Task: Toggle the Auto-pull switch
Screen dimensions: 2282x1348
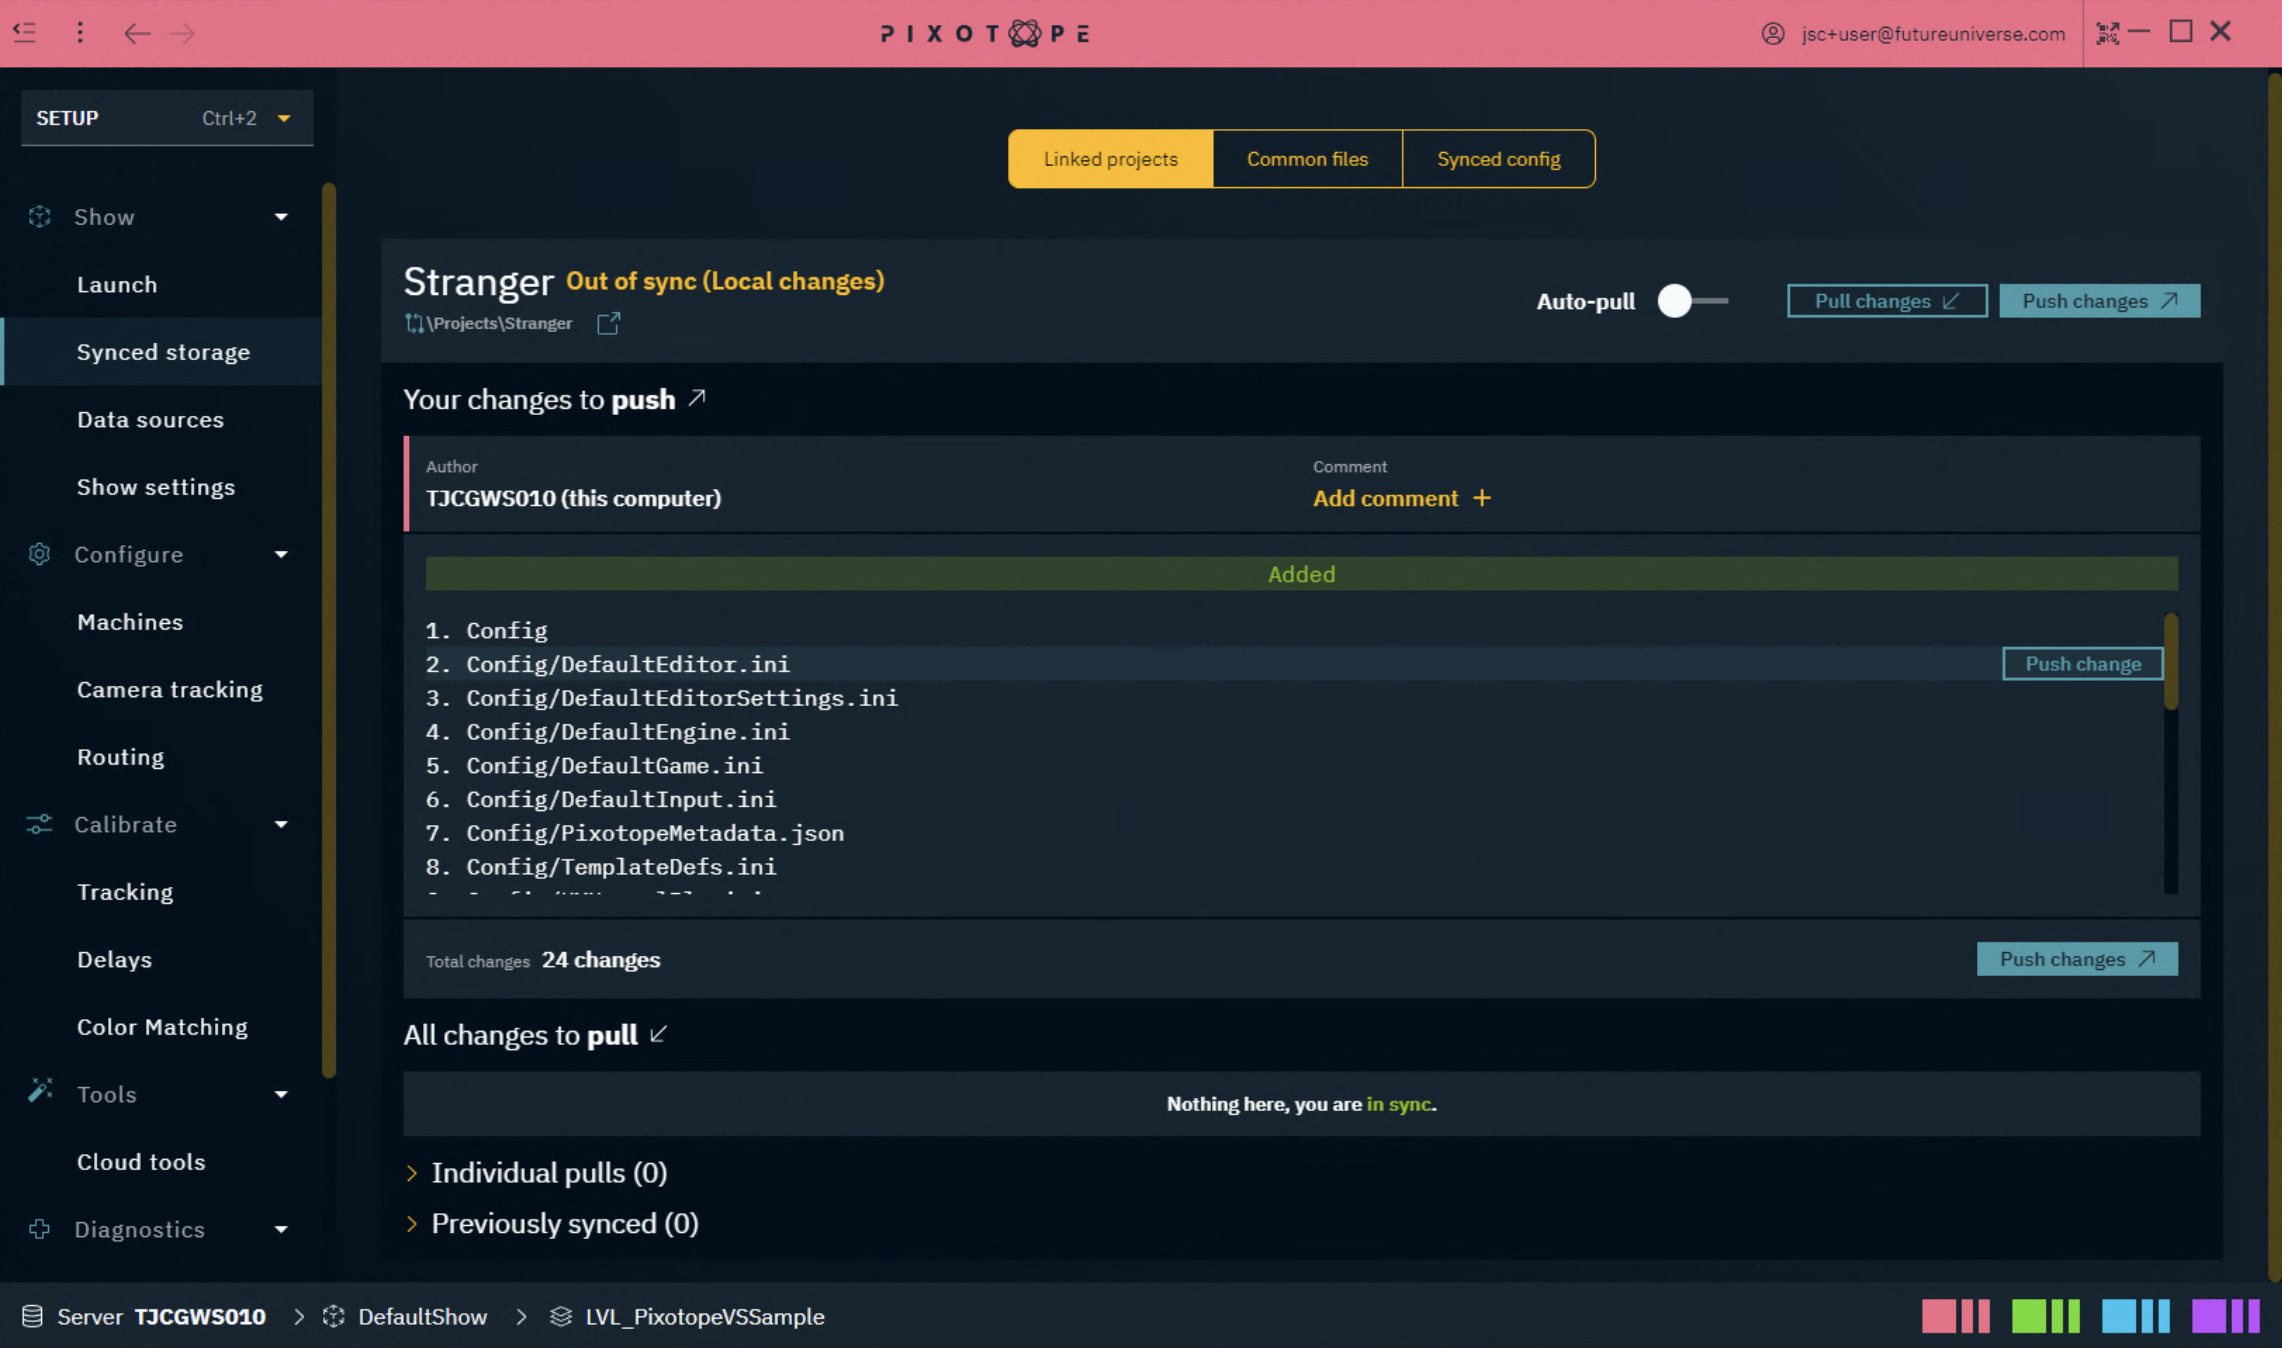Action: point(1692,301)
